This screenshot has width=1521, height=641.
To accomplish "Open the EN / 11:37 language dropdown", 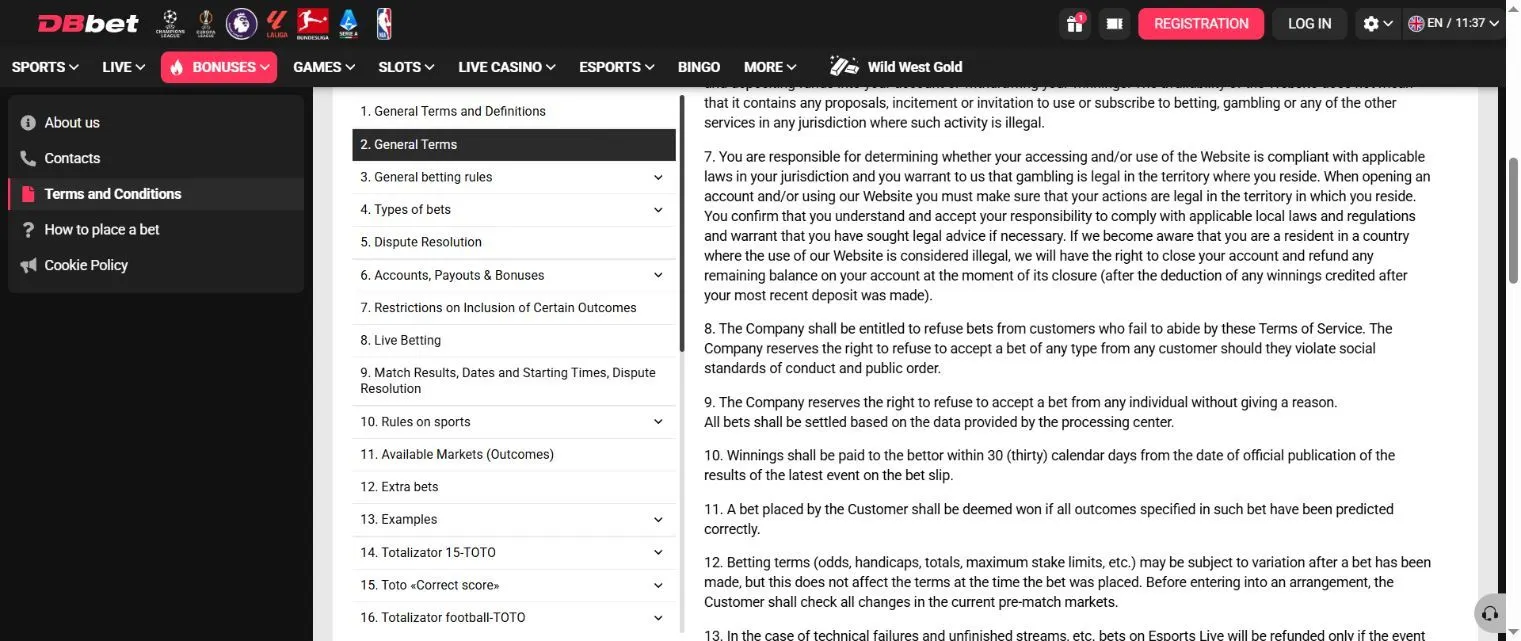I will (x=1455, y=23).
